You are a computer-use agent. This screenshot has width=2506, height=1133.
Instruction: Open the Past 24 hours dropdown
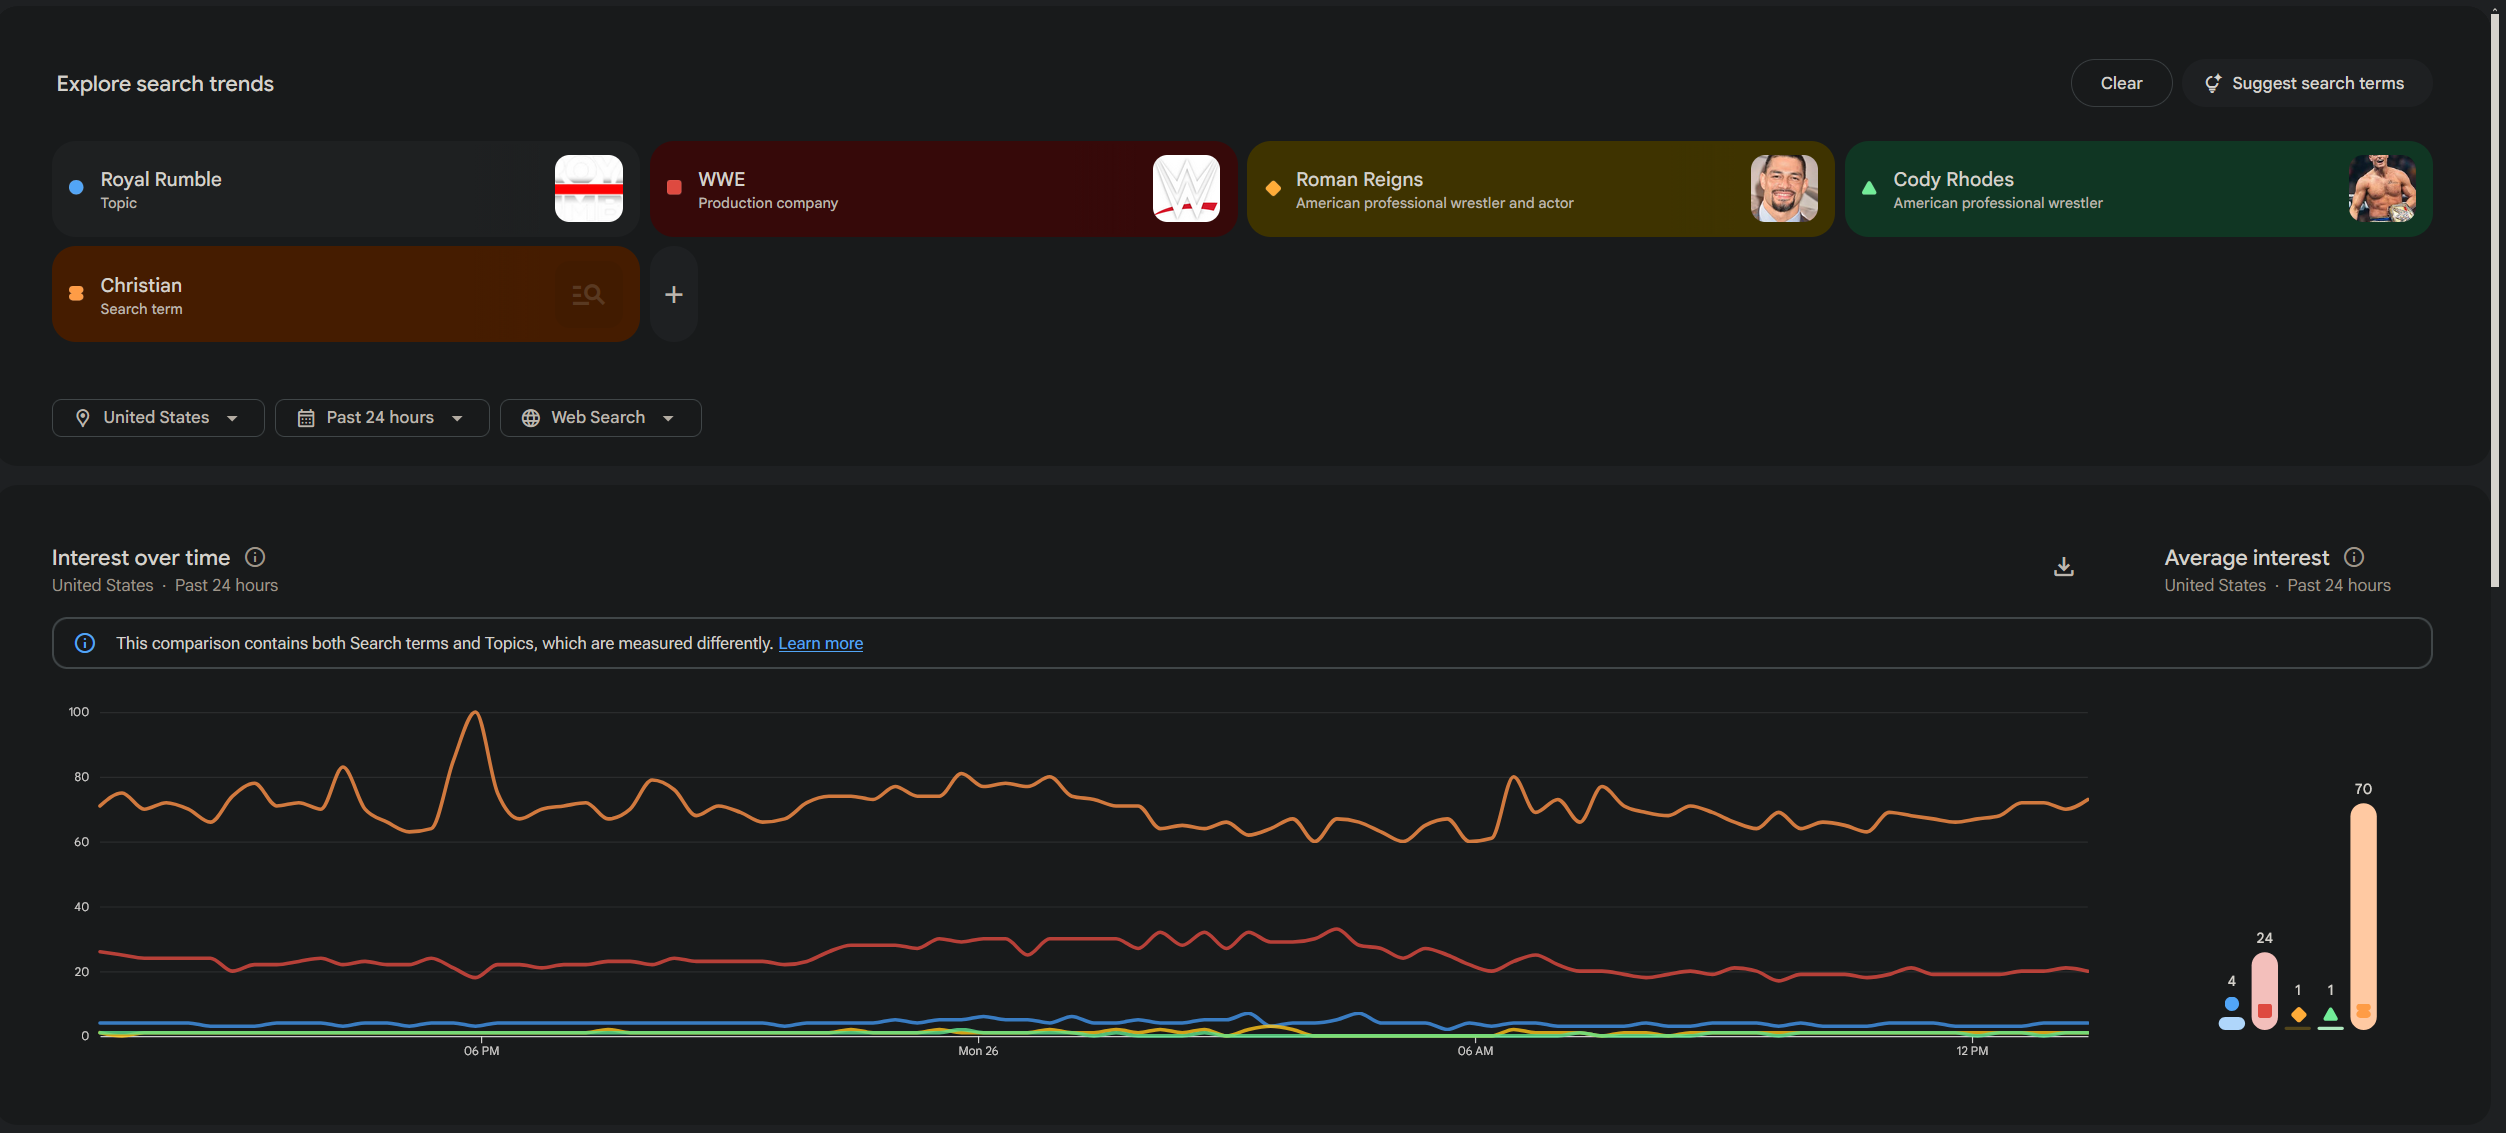coord(382,418)
